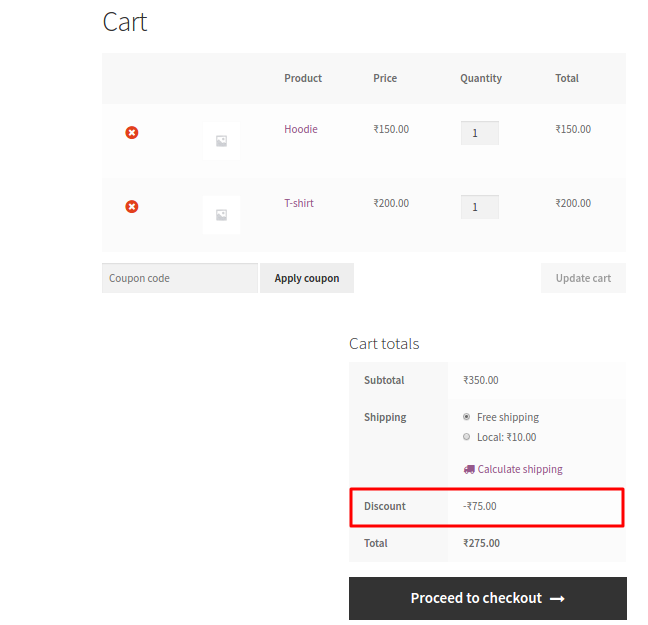Image resolution: width=648 pixels, height=625 pixels.
Task: Click the Shipping label
Action: click(385, 417)
